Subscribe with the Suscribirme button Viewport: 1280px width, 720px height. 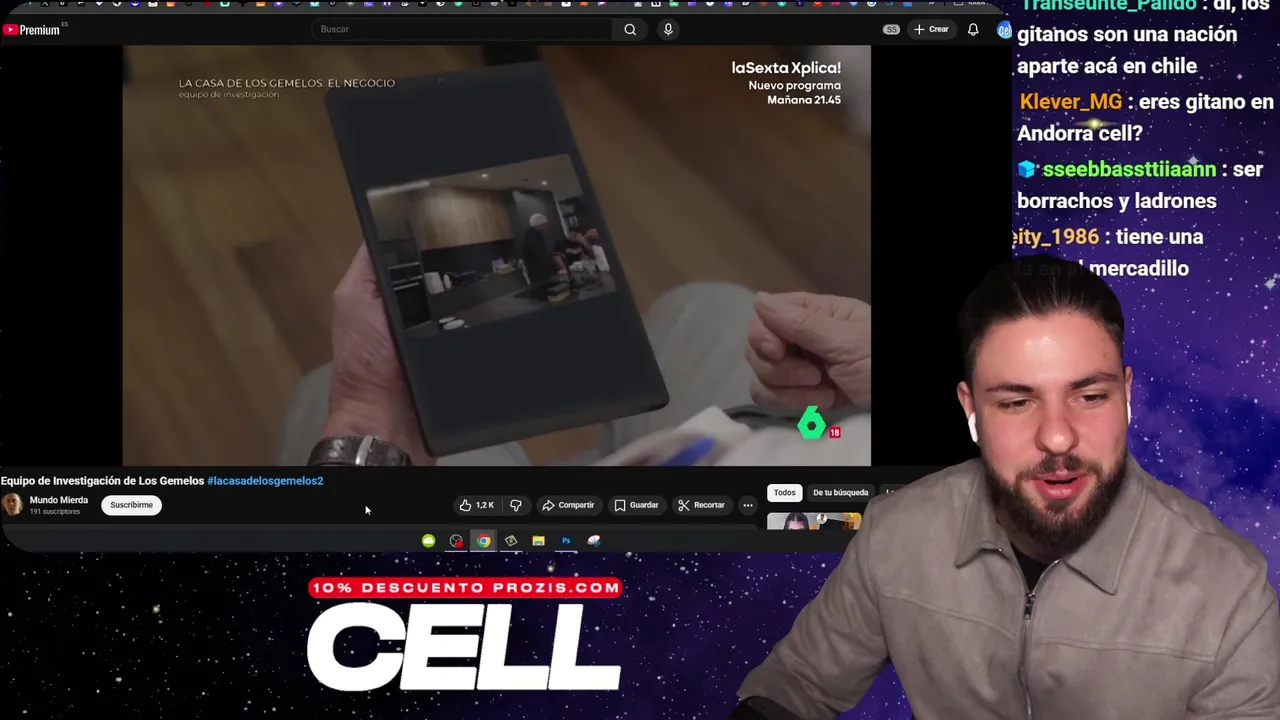click(x=131, y=505)
